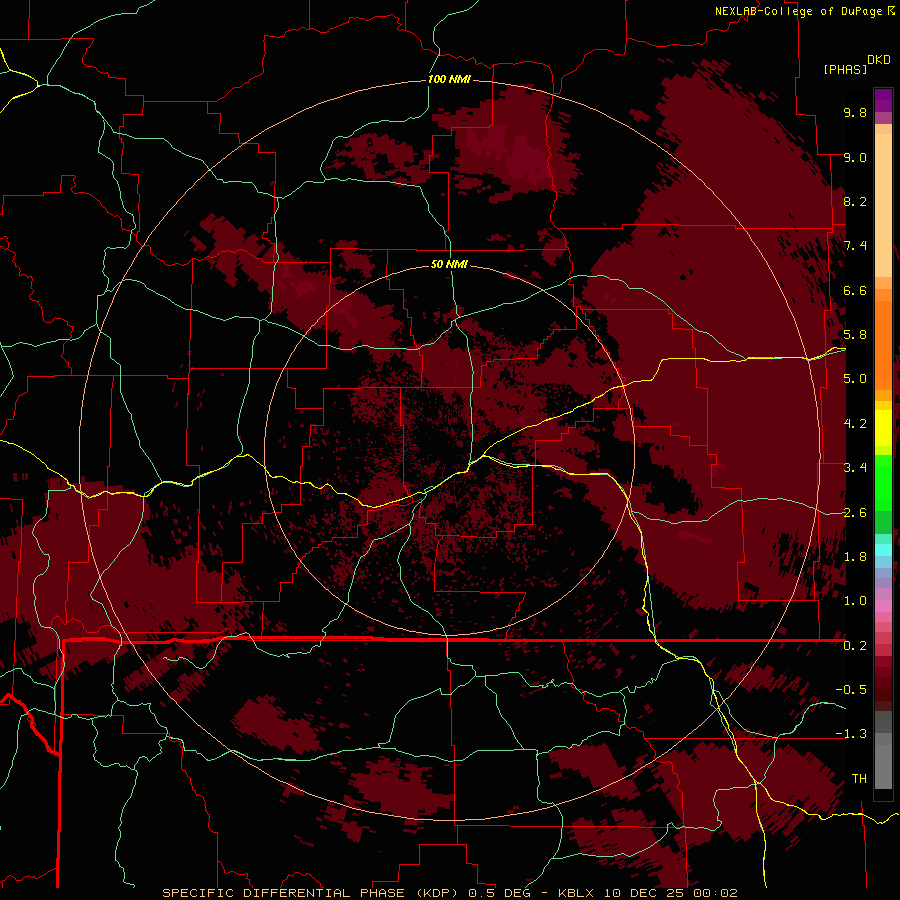Viewport: 900px width, 900px height.
Task: Pick the bright green segment of the color bar
Action: pyautogui.click(x=883, y=482)
